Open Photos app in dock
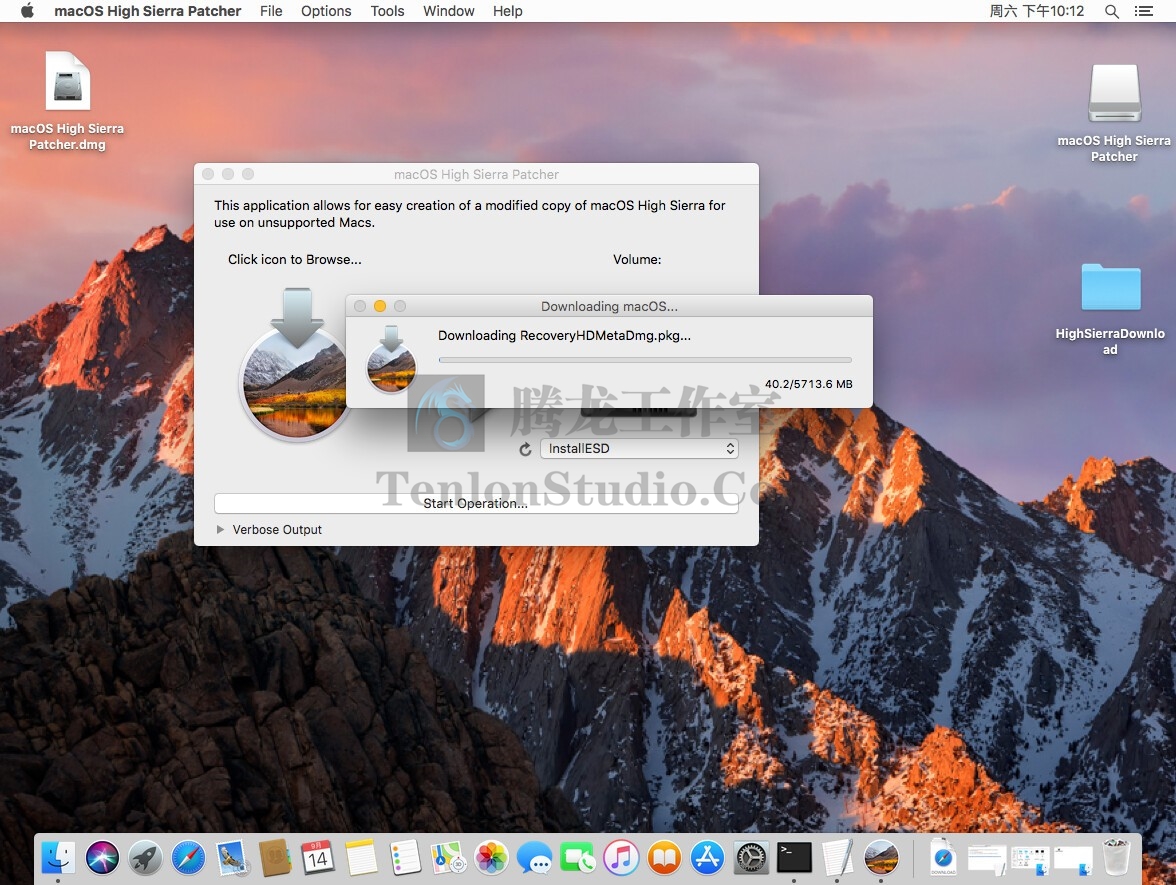Viewport: 1176px width, 885px height. pos(492,857)
